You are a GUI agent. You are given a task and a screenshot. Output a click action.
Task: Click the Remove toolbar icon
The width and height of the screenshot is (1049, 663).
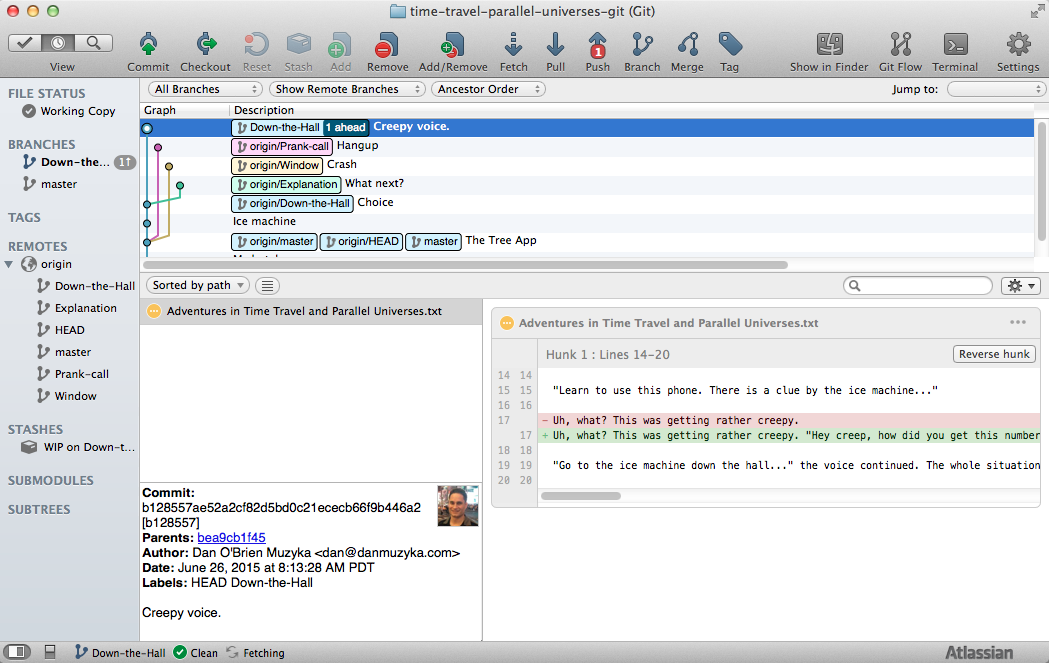point(387,45)
